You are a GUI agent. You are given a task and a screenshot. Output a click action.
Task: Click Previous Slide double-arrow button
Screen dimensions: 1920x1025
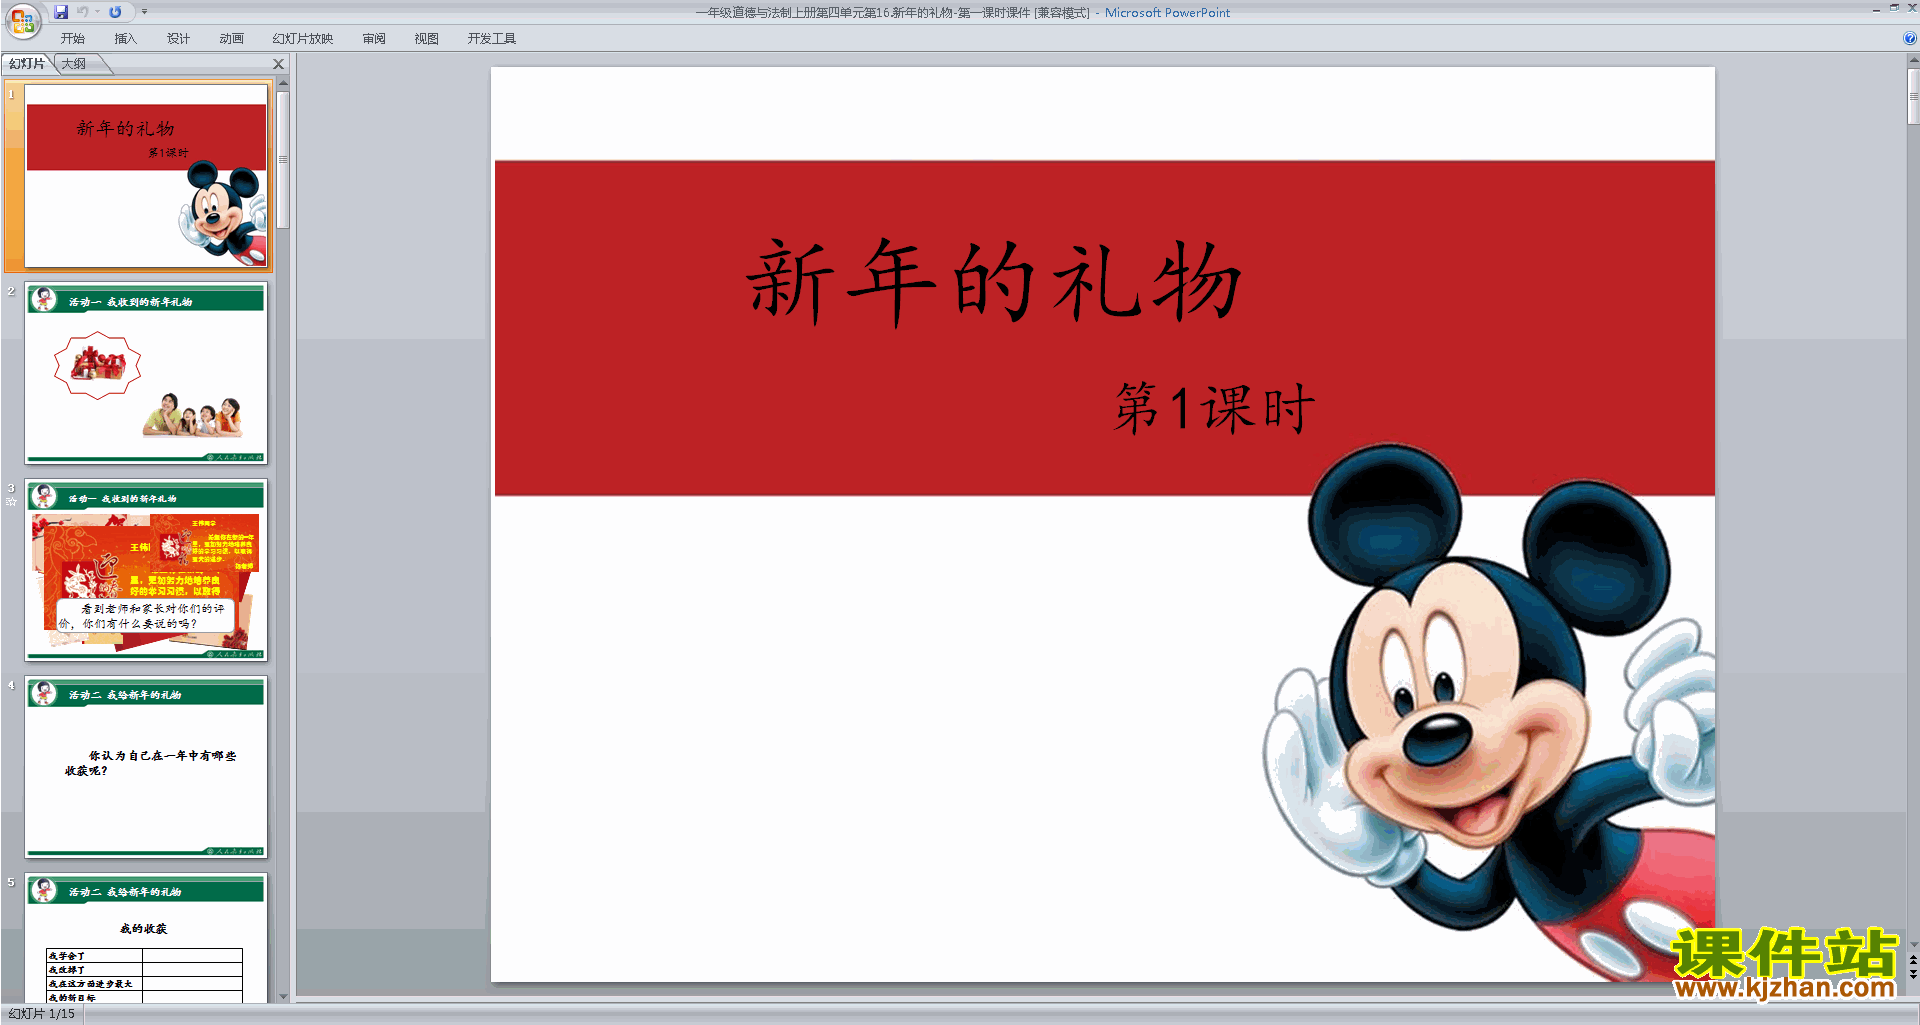tap(1913, 960)
